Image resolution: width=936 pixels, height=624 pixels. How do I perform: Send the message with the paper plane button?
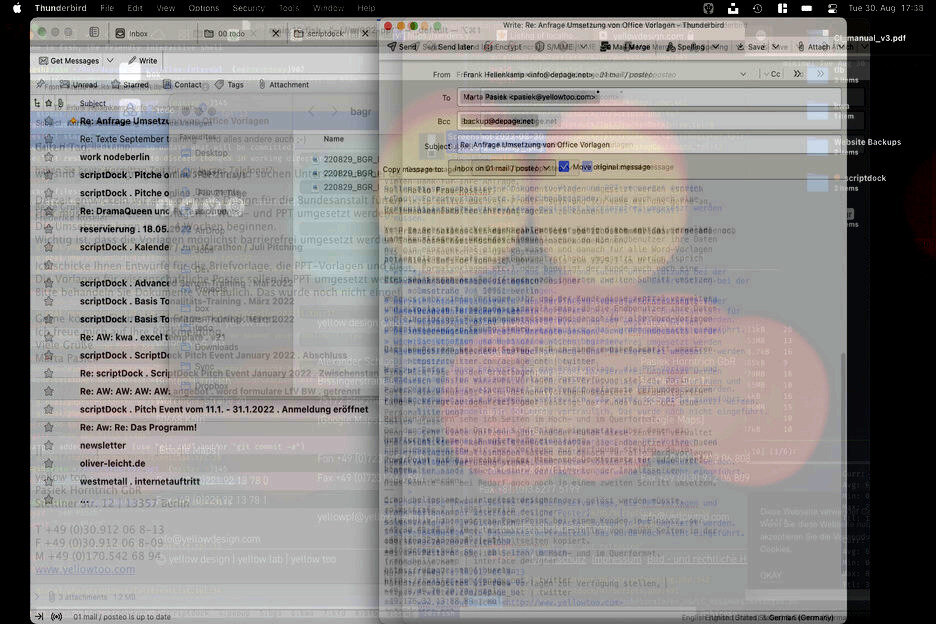coord(401,47)
